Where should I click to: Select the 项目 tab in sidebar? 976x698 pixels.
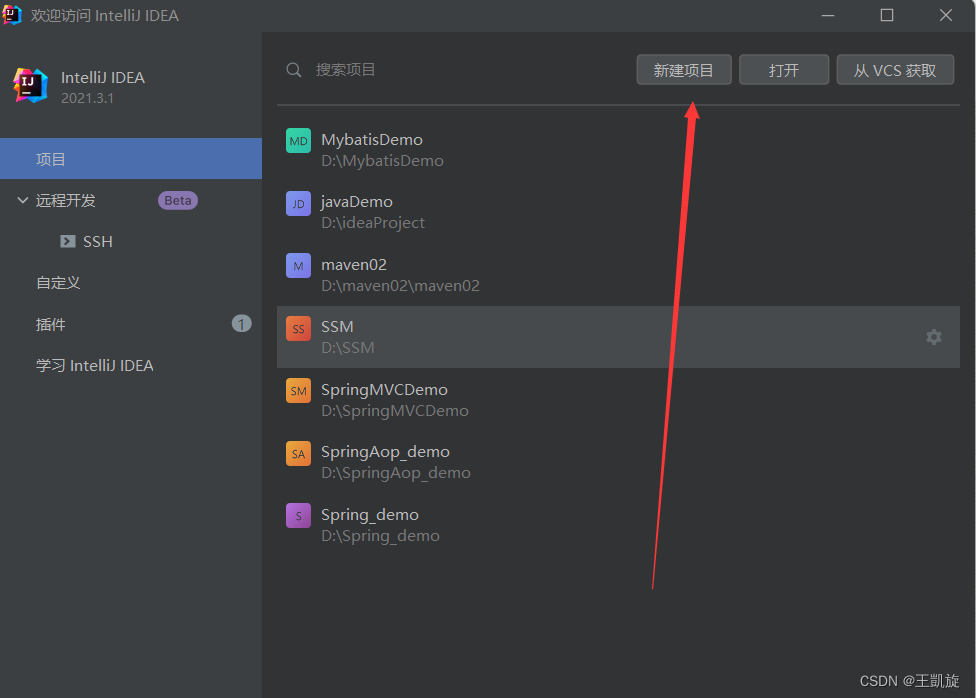(131, 159)
